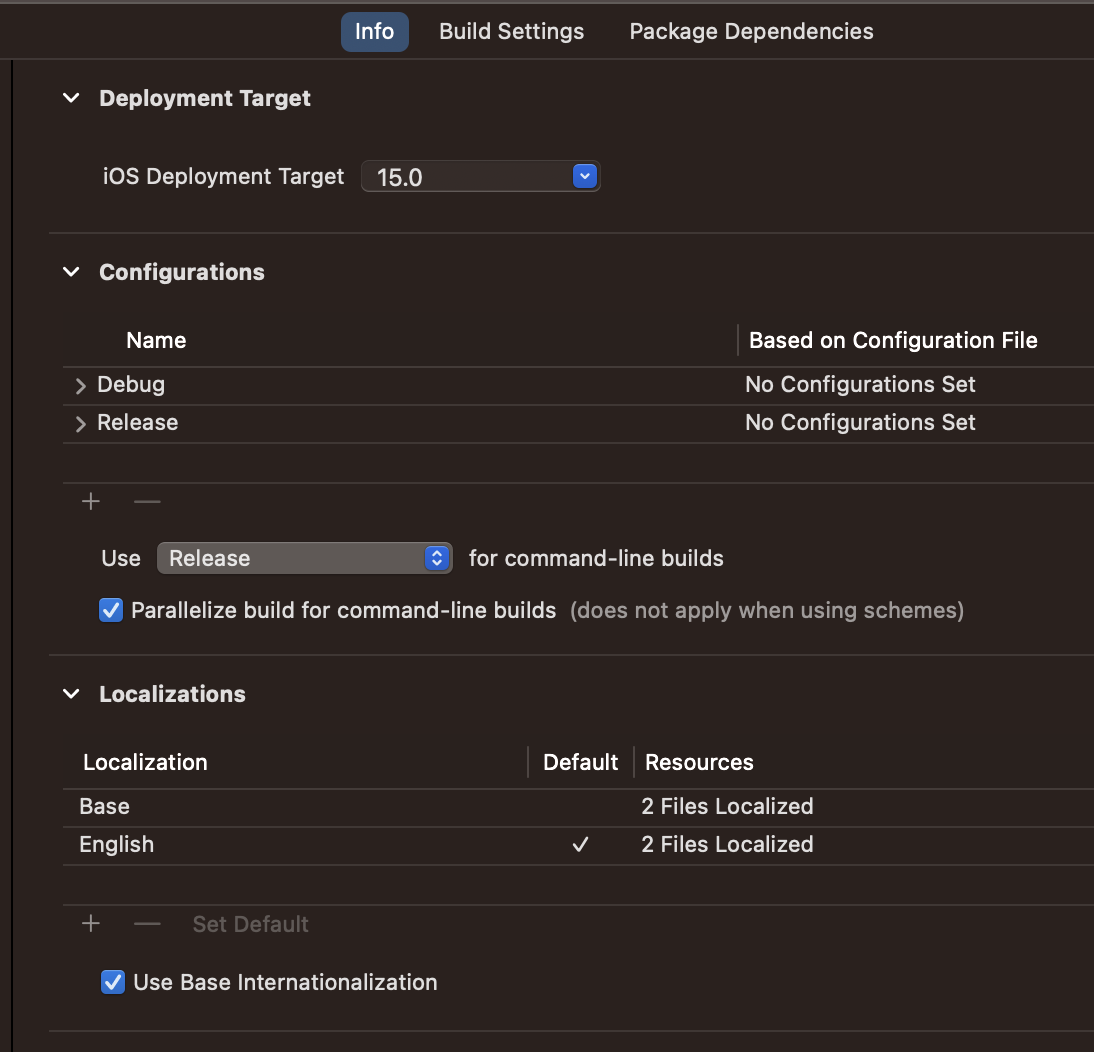1094x1052 pixels.
Task: Click the add localization plus icon
Action: pyautogui.click(x=91, y=924)
